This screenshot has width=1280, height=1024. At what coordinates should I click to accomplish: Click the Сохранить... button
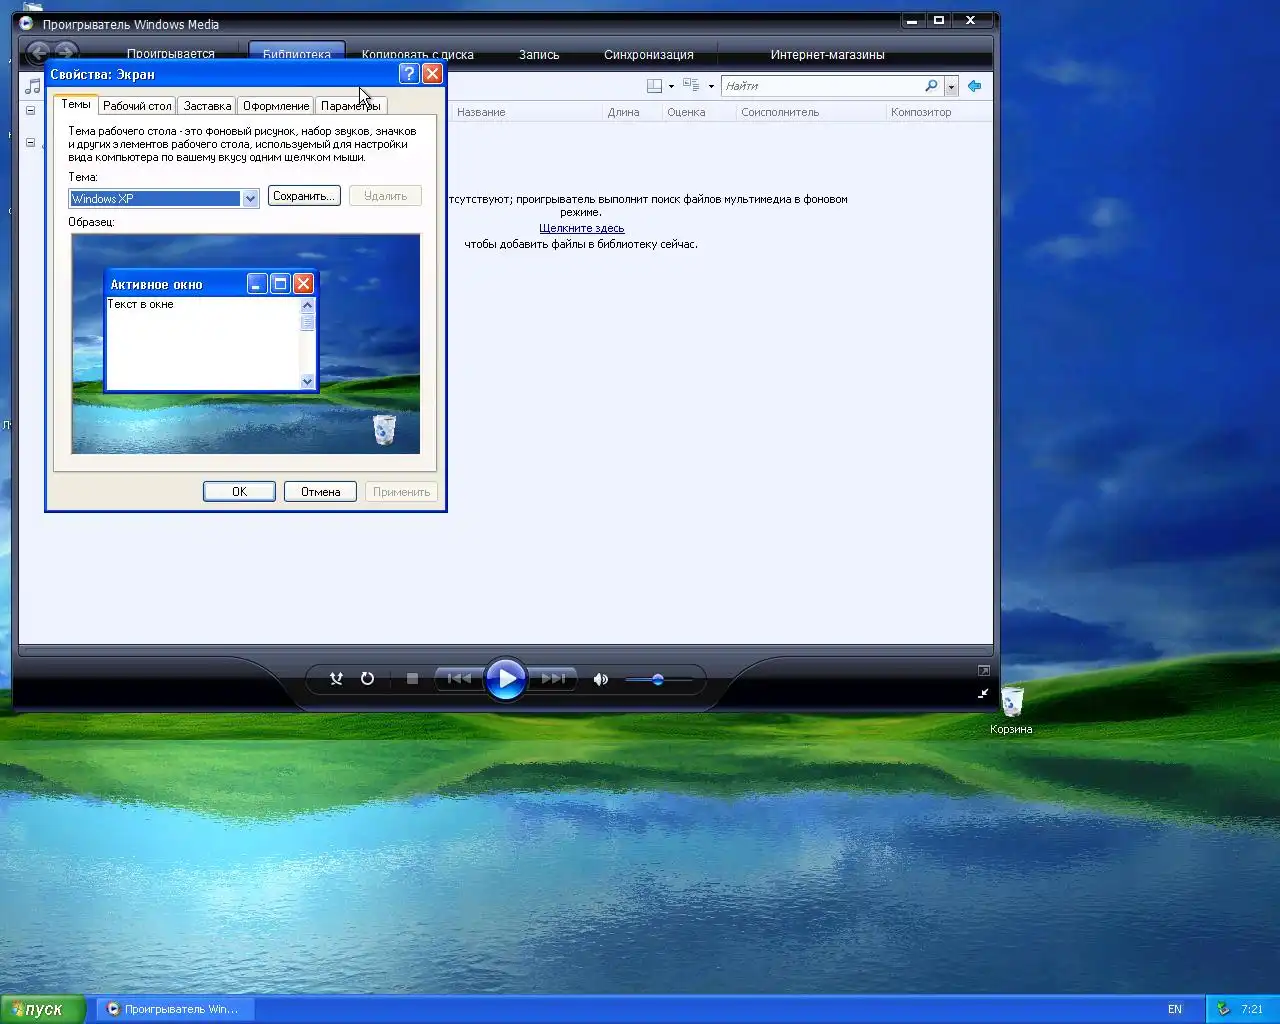tap(304, 196)
